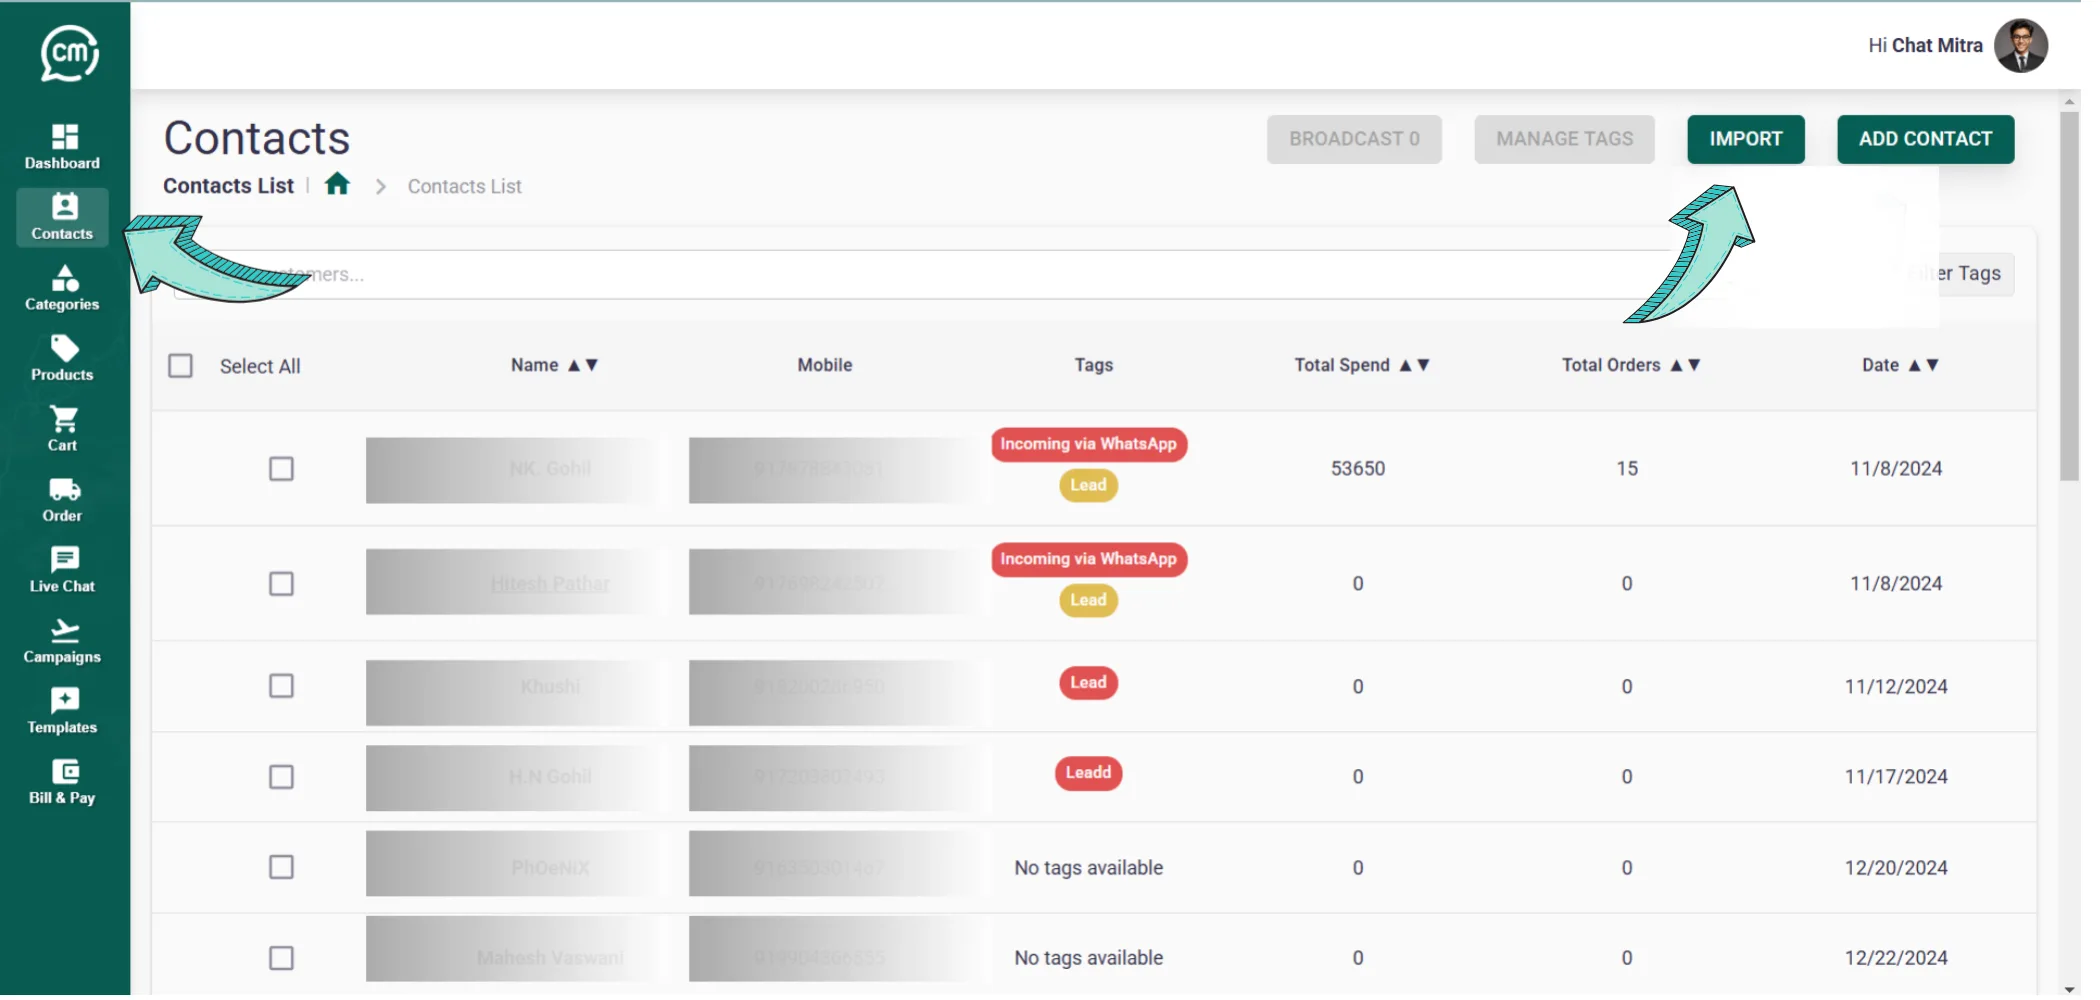Image resolution: width=2100 pixels, height=1000 pixels.
Task: Open the Filter Tags dropdown
Action: 1960,274
